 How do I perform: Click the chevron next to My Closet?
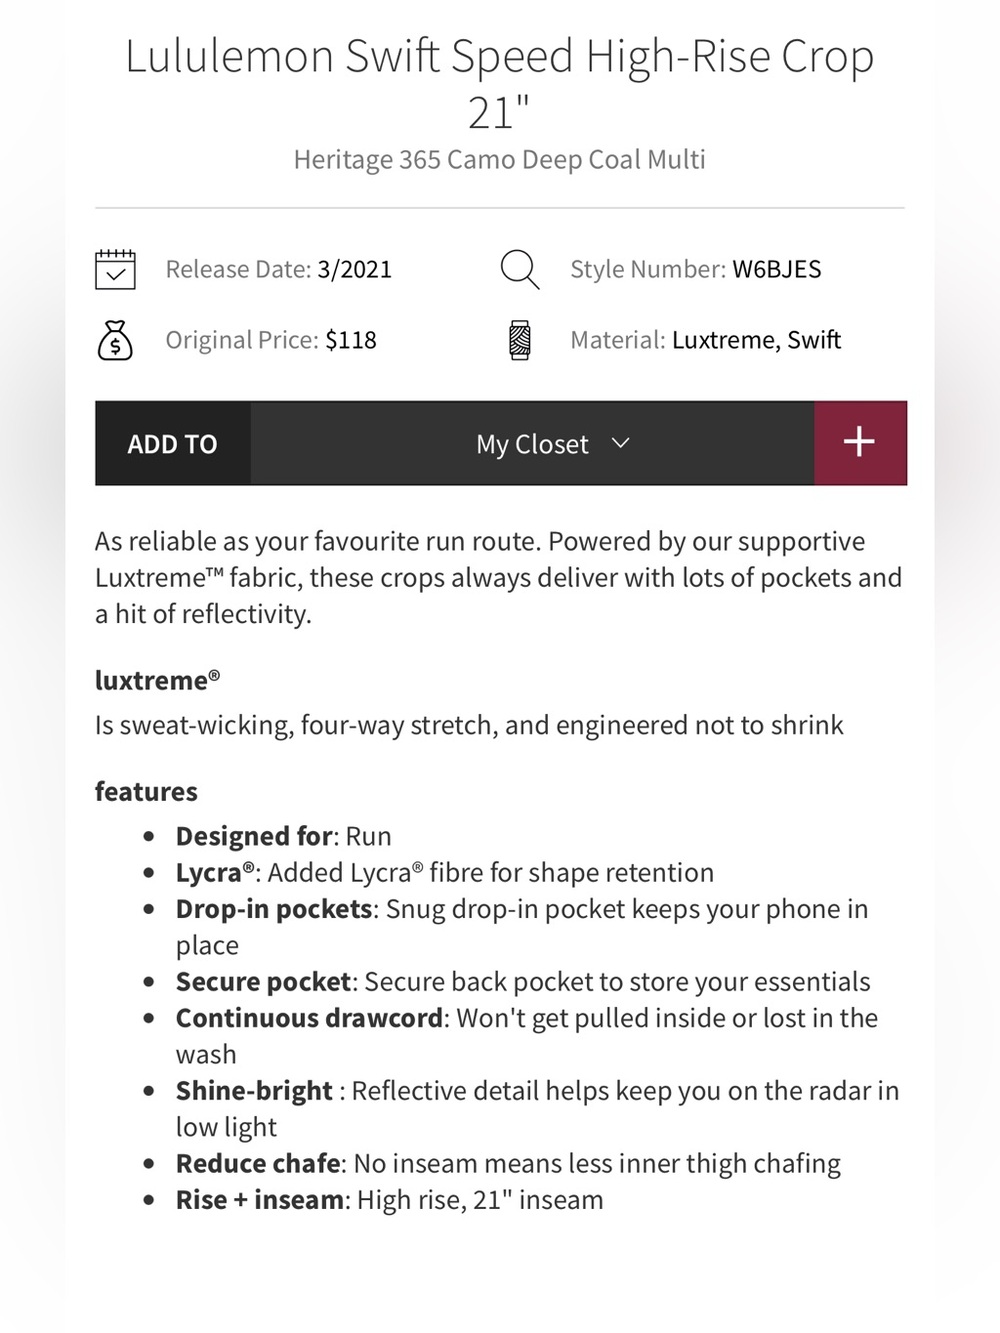[x=620, y=443]
